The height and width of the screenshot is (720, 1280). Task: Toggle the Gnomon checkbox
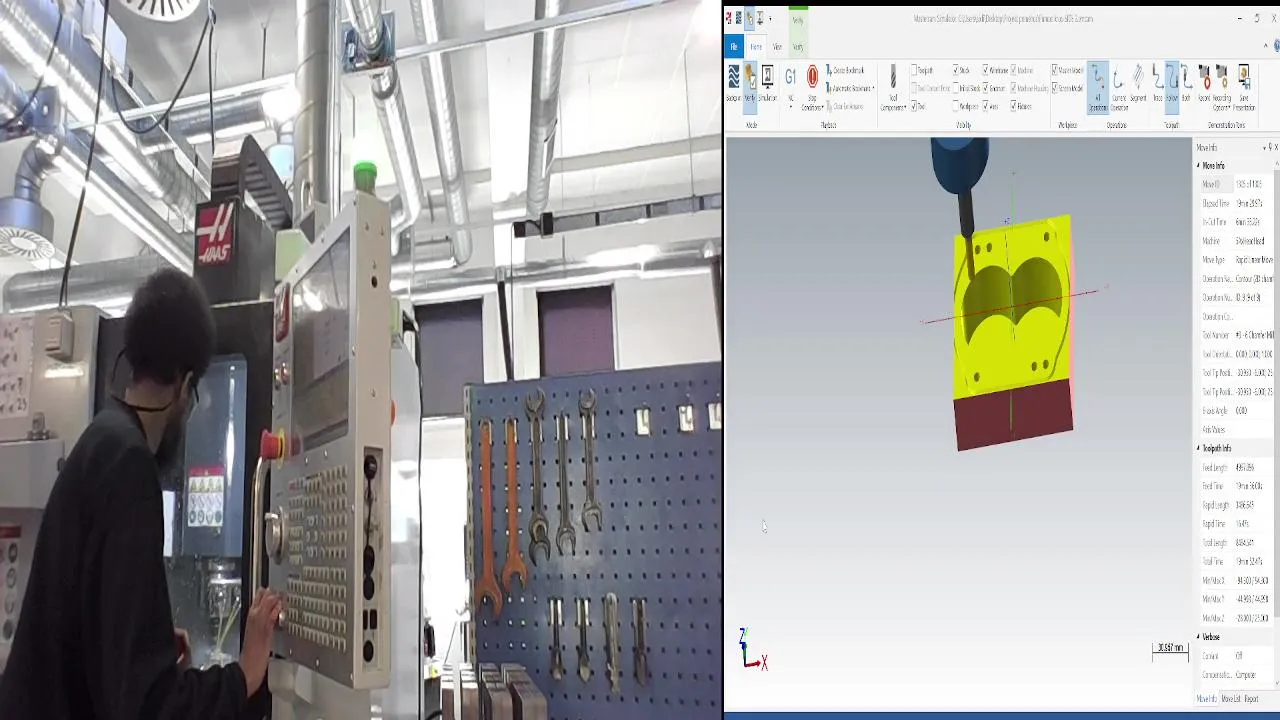point(986,88)
